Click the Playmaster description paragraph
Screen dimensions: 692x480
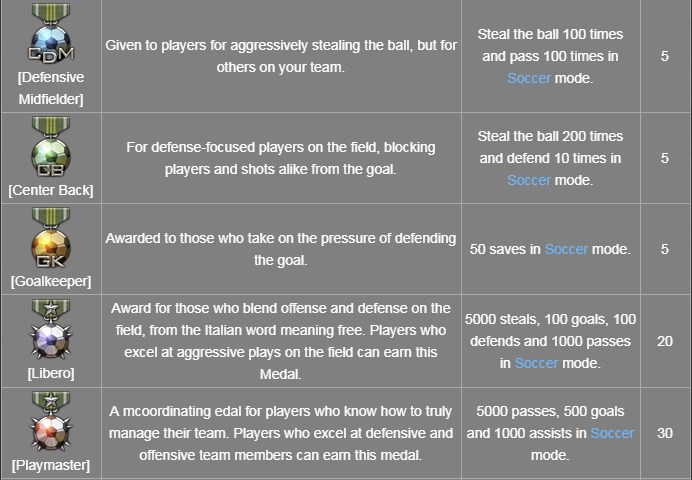coord(280,433)
